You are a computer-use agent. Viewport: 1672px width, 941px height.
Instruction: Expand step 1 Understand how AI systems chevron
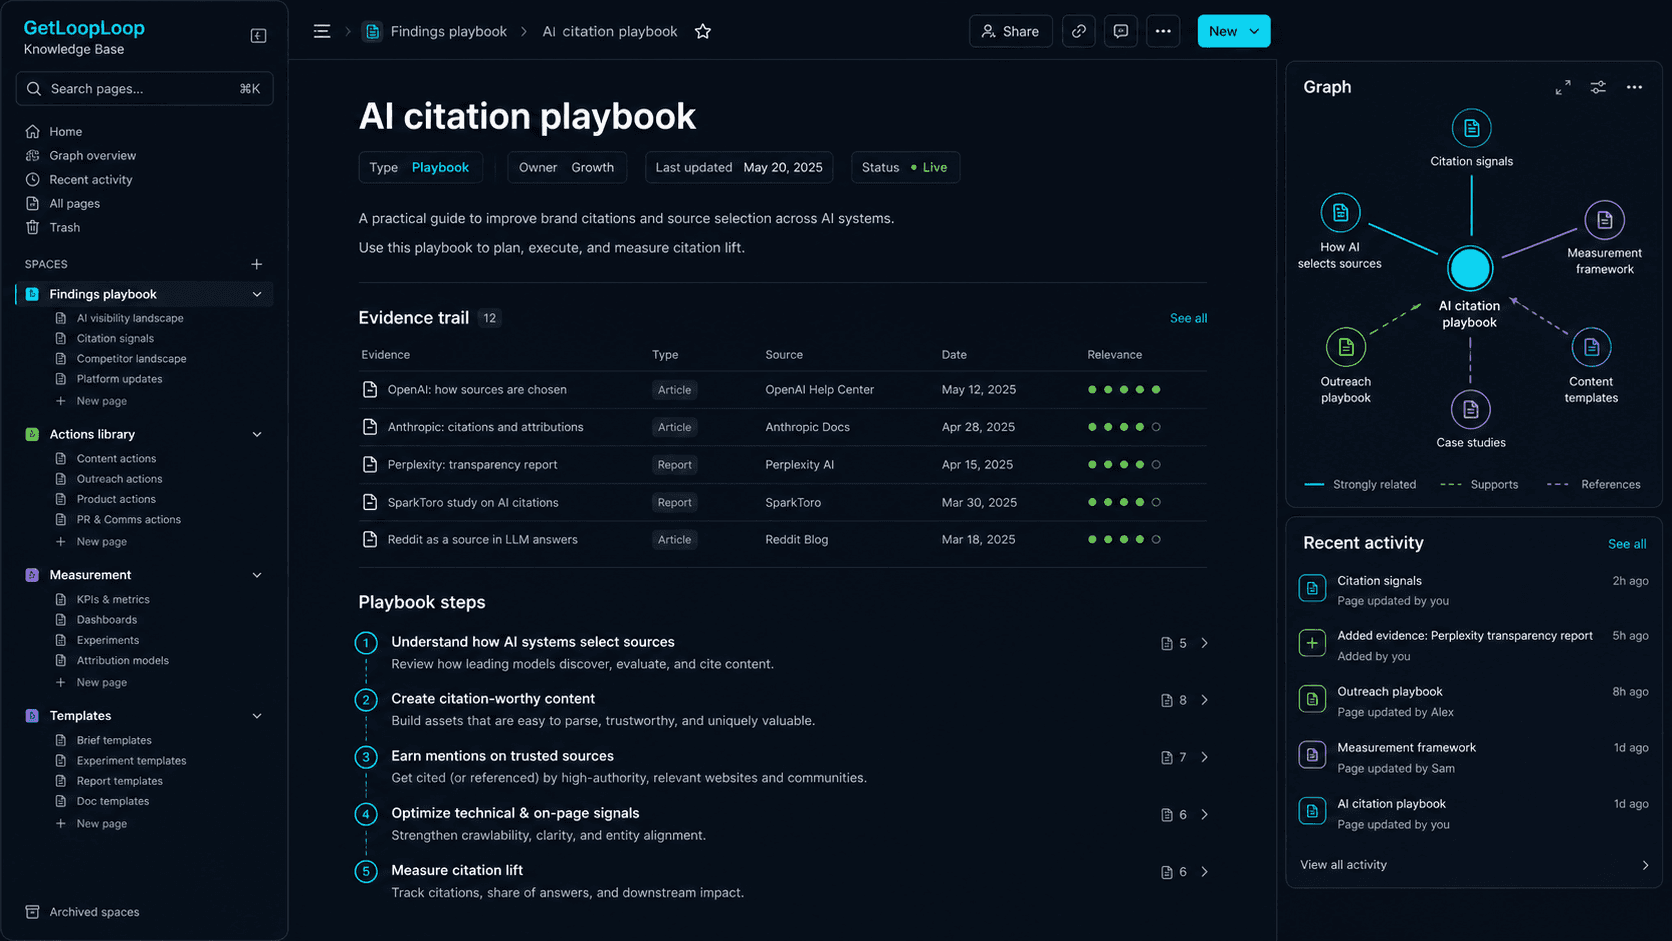click(1204, 643)
